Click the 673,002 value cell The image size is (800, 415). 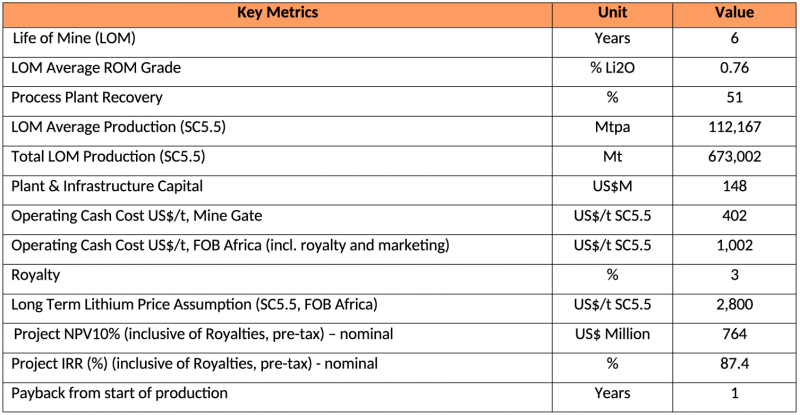tap(734, 157)
